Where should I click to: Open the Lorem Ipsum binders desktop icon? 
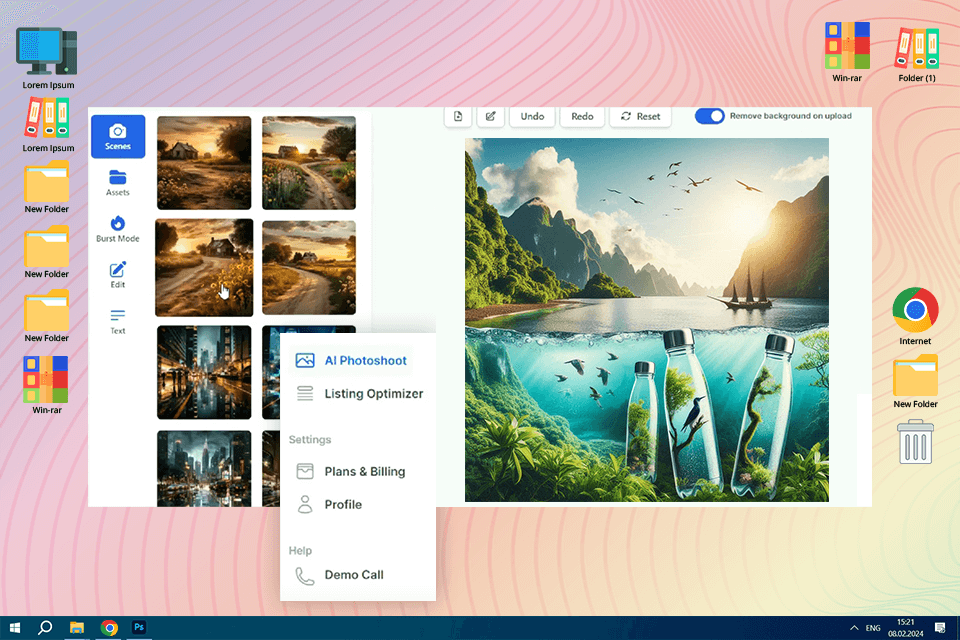[48, 125]
